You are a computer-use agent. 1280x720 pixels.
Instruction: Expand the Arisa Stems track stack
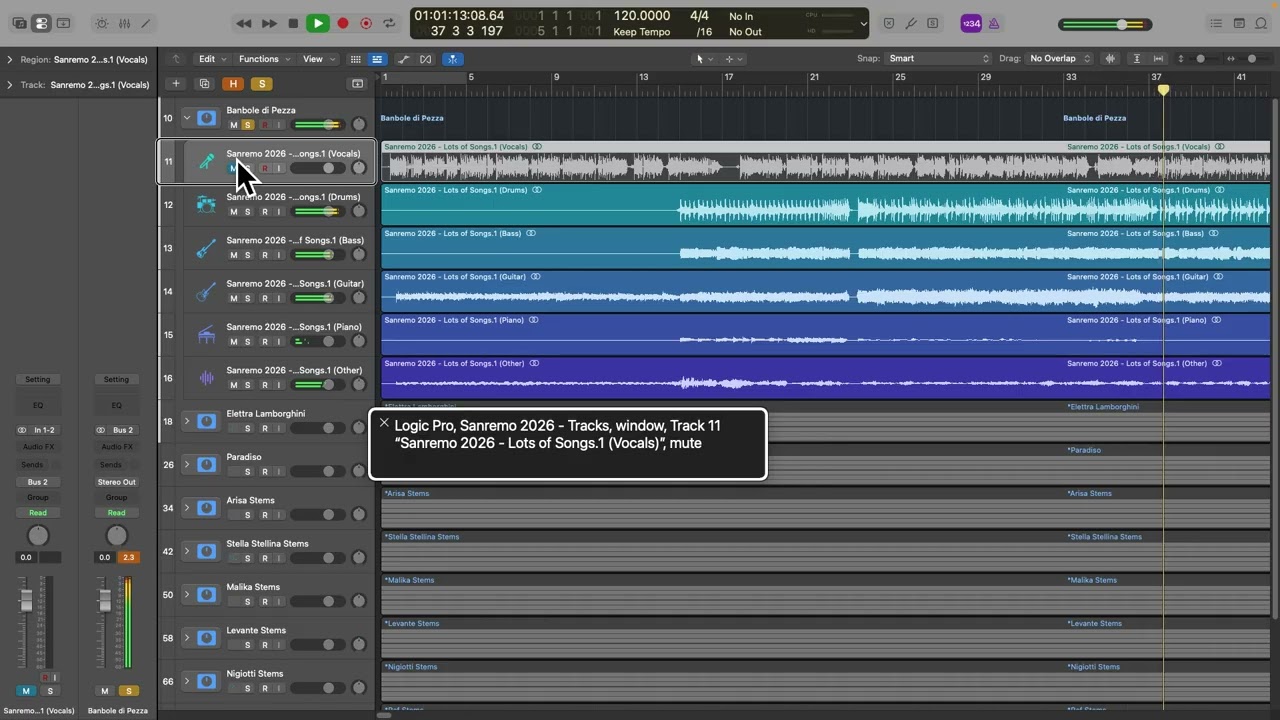click(186, 508)
